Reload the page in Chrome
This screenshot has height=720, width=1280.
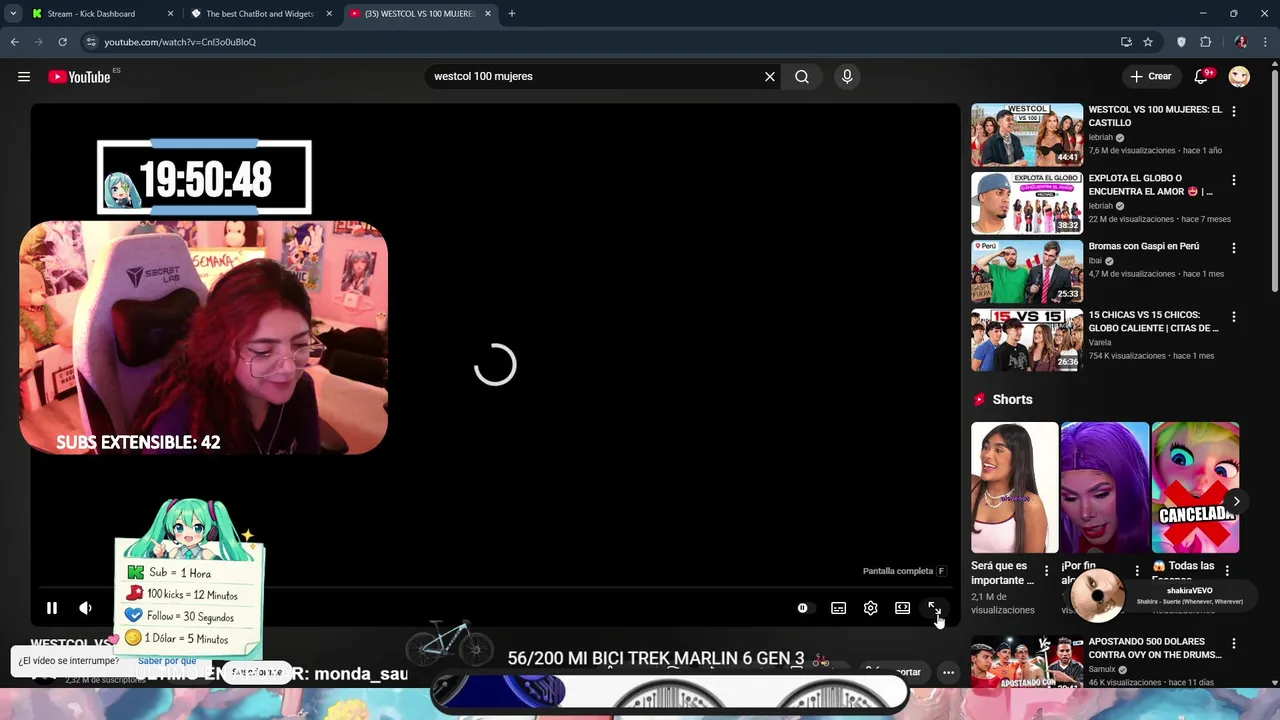(62, 42)
